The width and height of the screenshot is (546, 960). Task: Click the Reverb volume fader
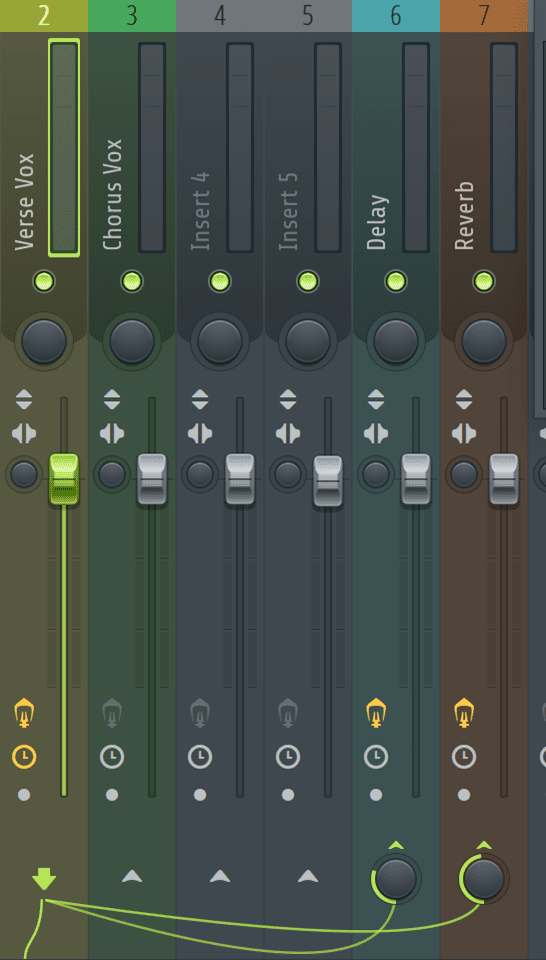tap(504, 479)
